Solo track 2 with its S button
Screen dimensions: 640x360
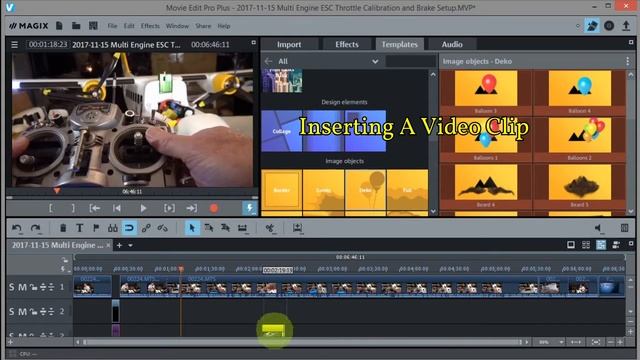click(11, 312)
